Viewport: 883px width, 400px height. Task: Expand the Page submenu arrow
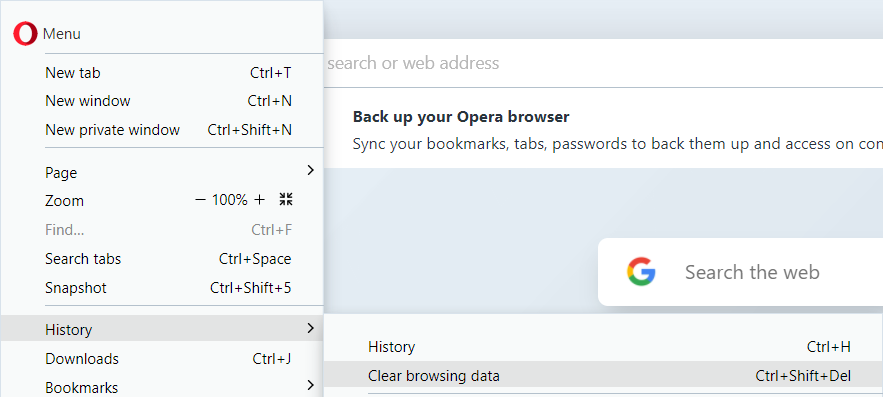pos(310,170)
